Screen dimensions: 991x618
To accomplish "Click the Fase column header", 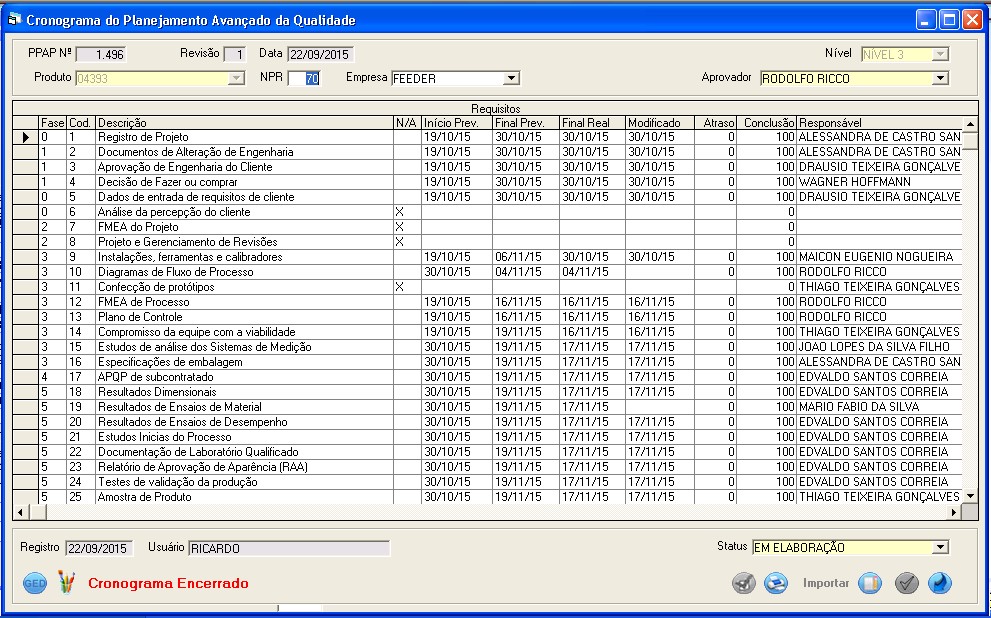I will [x=53, y=123].
